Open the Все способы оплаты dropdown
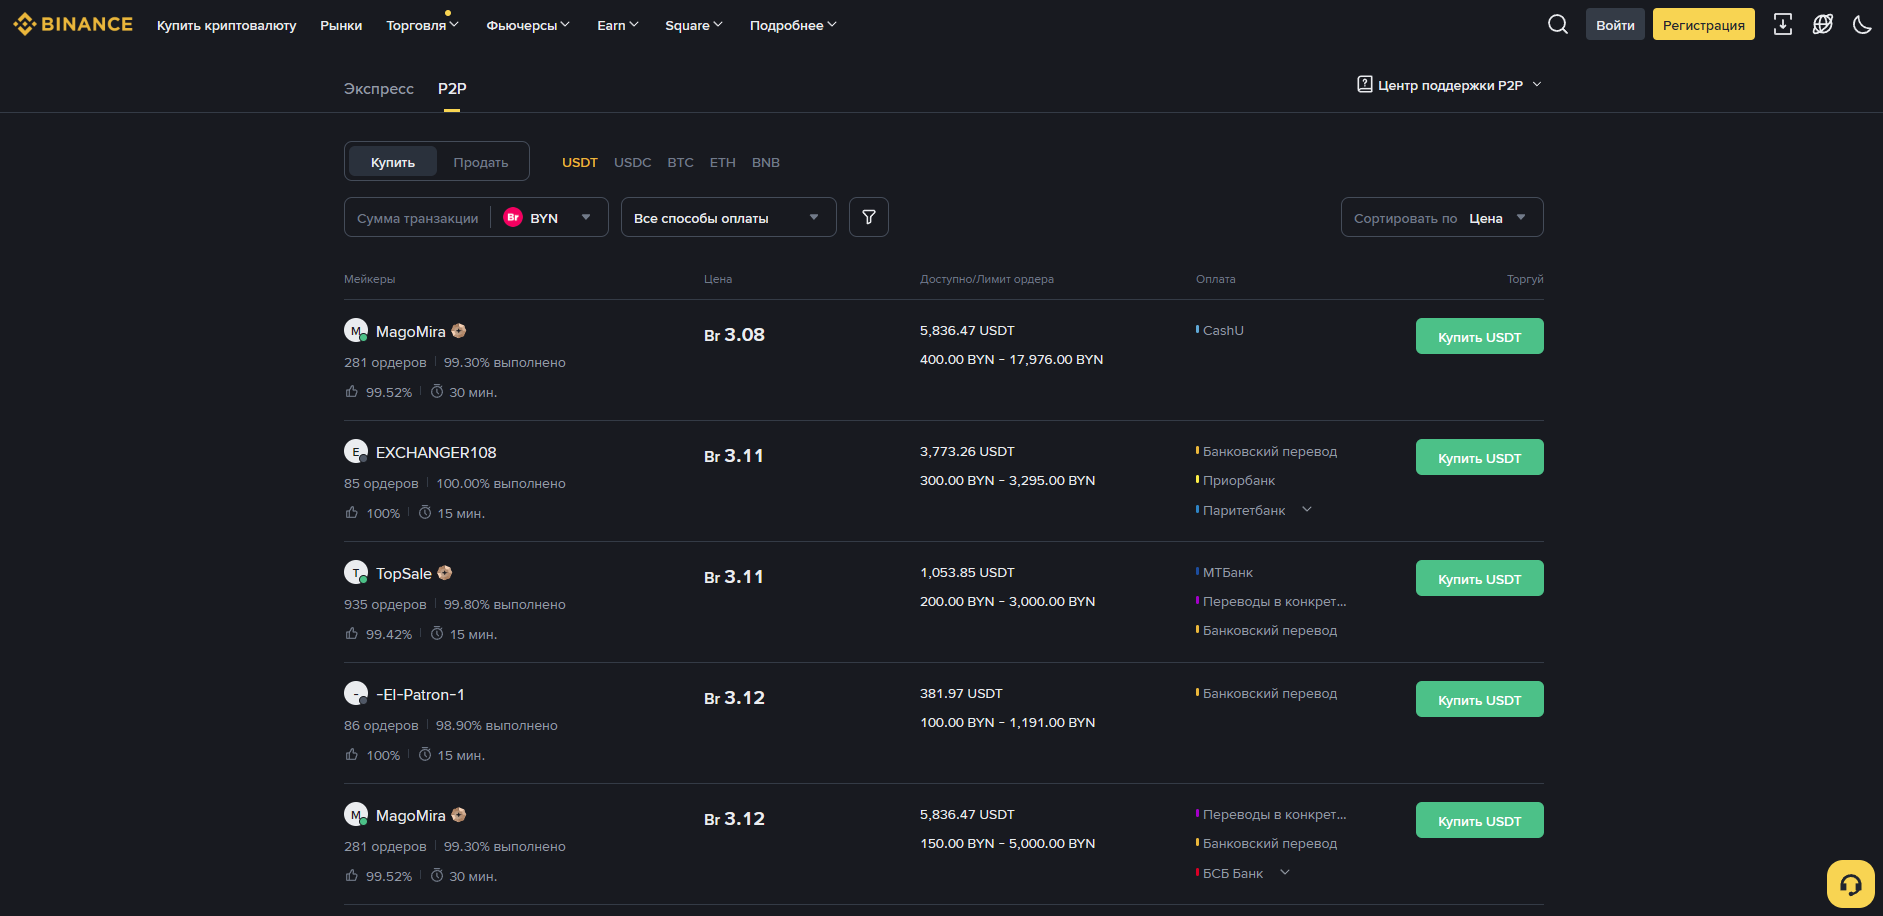The height and width of the screenshot is (916, 1883). click(728, 217)
